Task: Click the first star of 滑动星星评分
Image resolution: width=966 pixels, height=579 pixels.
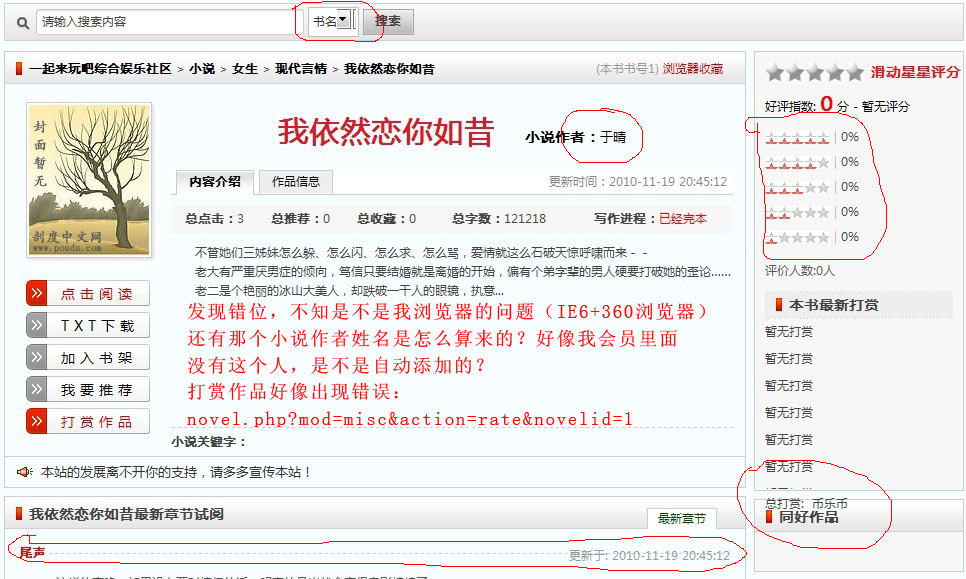Action: point(775,73)
